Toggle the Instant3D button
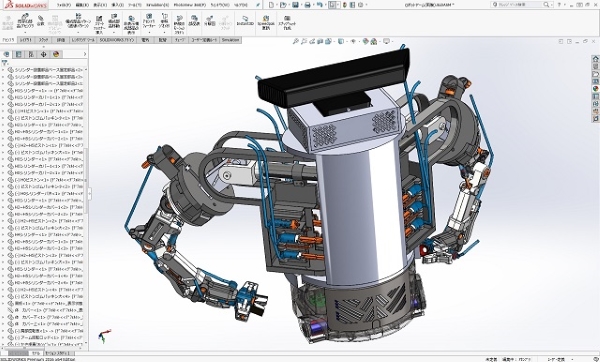This screenshot has height=362, width=600. (x=245, y=21)
